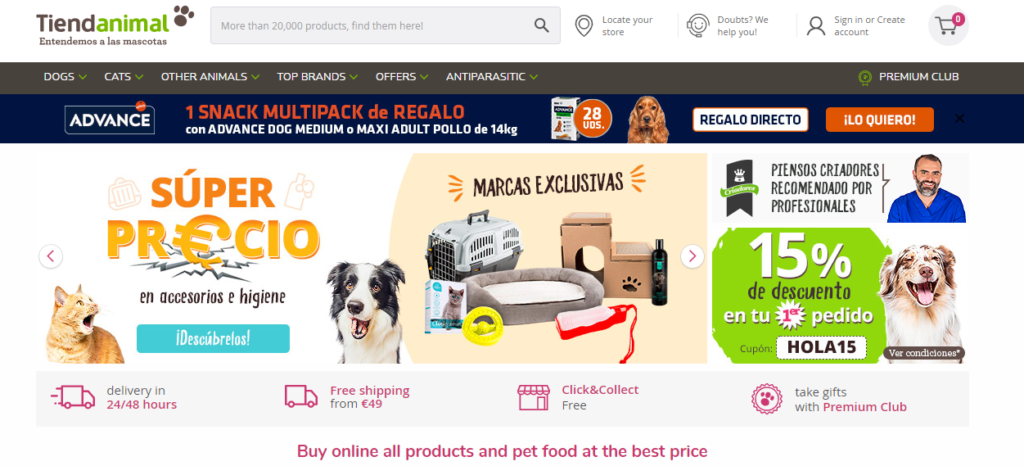Screen dimensions: 1024x466
Task: Open the shopping cart icon
Action: tap(948, 25)
